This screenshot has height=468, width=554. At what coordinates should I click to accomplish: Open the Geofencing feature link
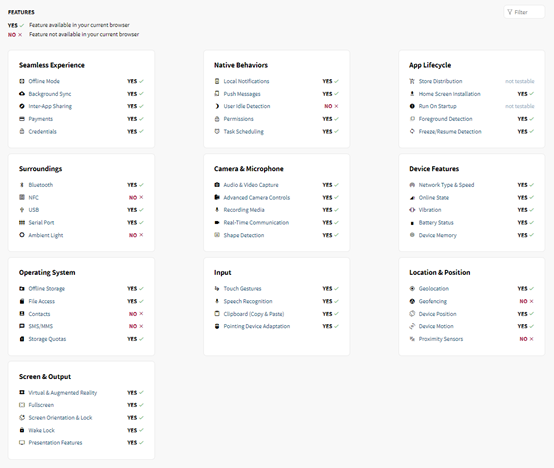pos(433,301)
